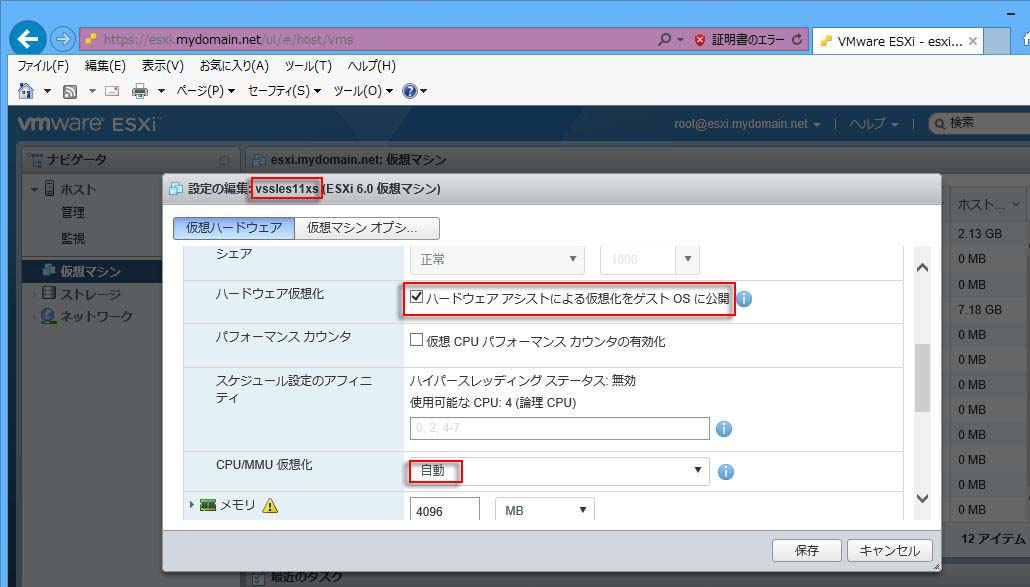
Task: Click the CPU affinity input field
Action: [560, 428]
